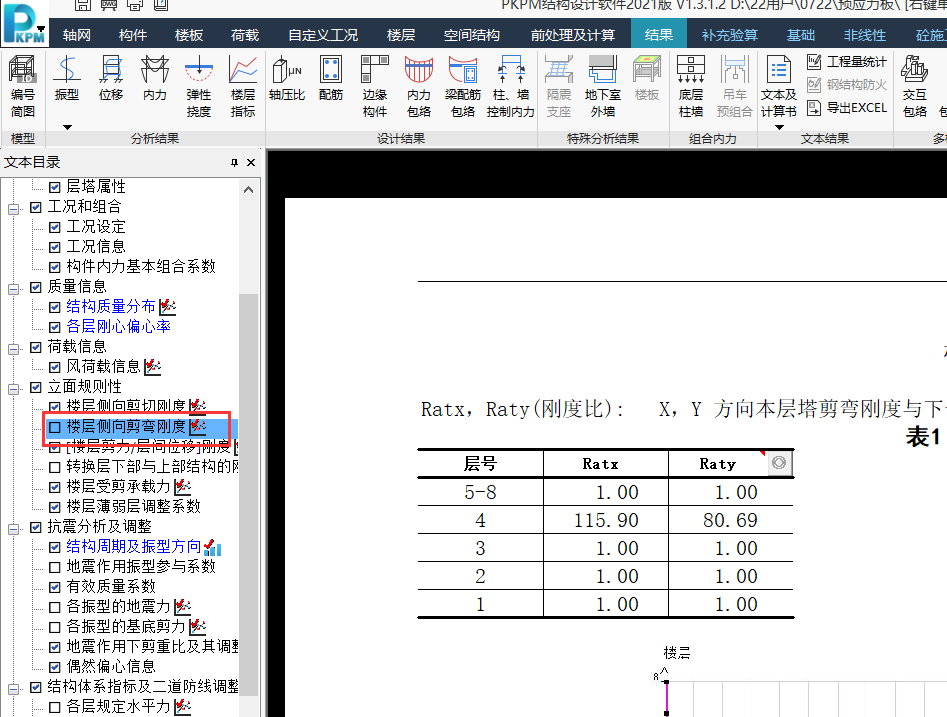Open 工程量统计 quantity statistics

pyautogui.click(x=847, y=62)
